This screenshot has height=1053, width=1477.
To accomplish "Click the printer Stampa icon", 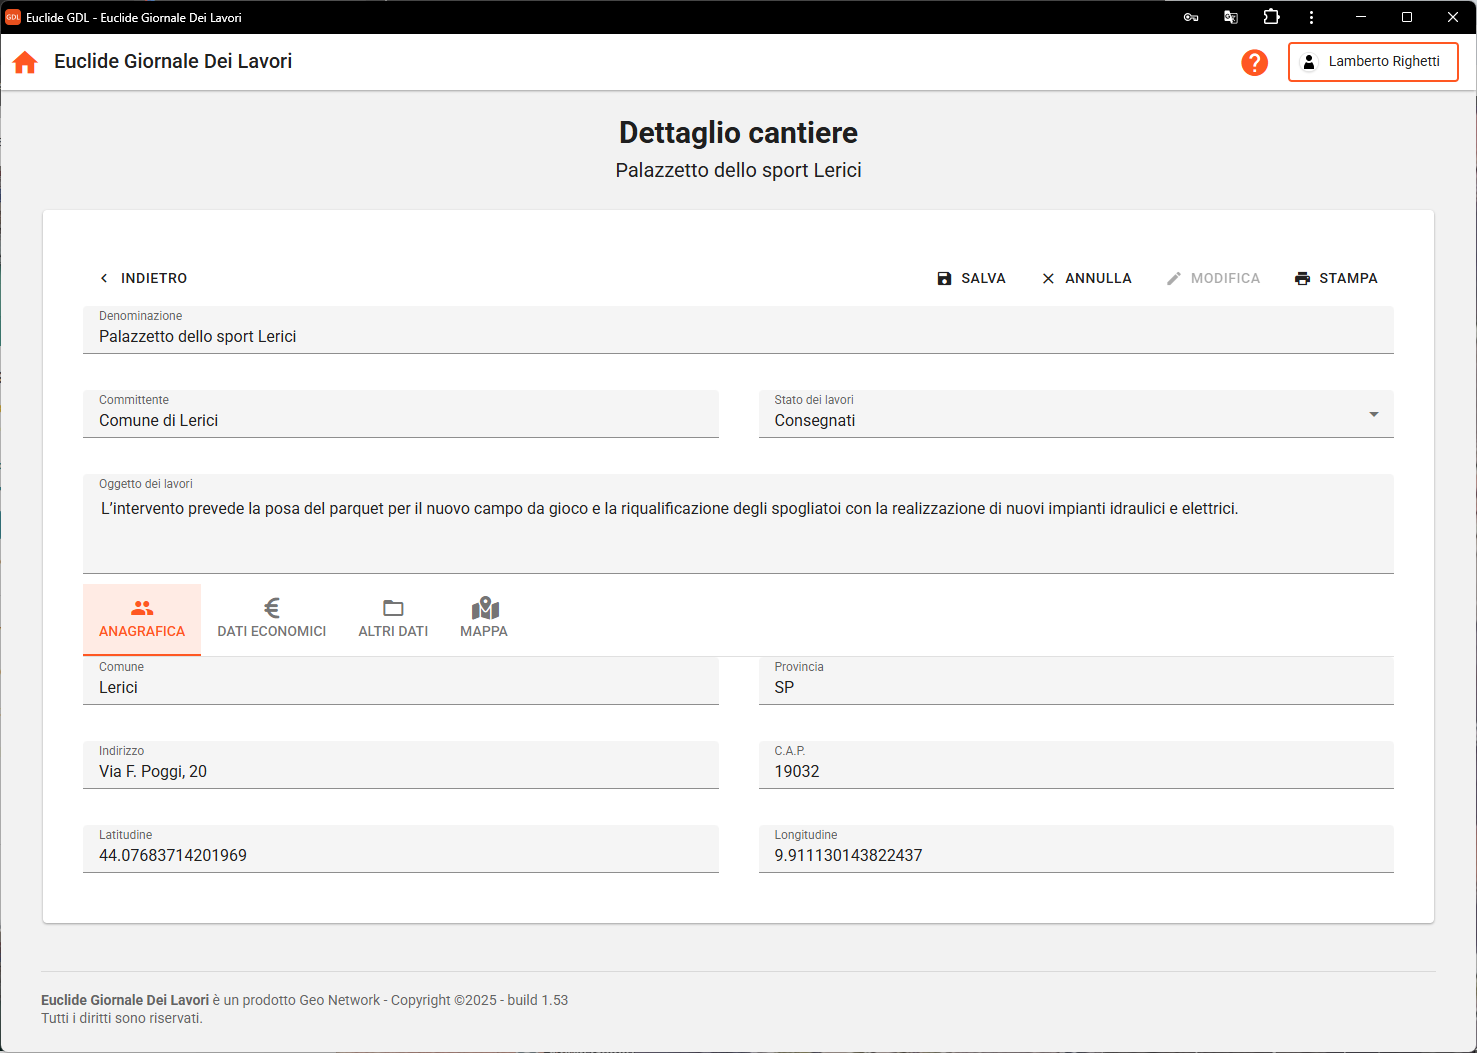I will 1302,278.
